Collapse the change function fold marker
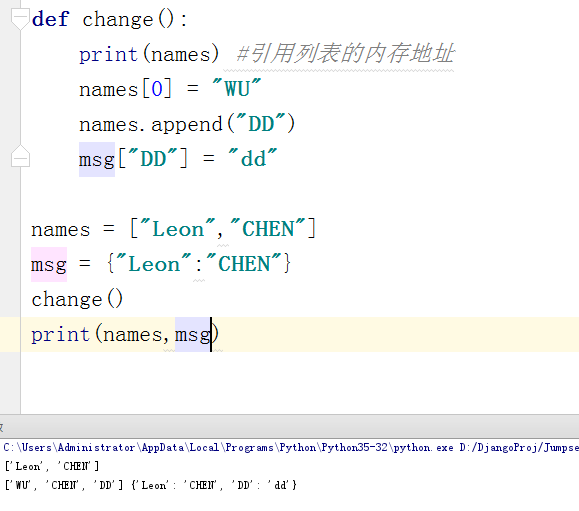This screenshot has width=579, height=511. coord(20,18)
